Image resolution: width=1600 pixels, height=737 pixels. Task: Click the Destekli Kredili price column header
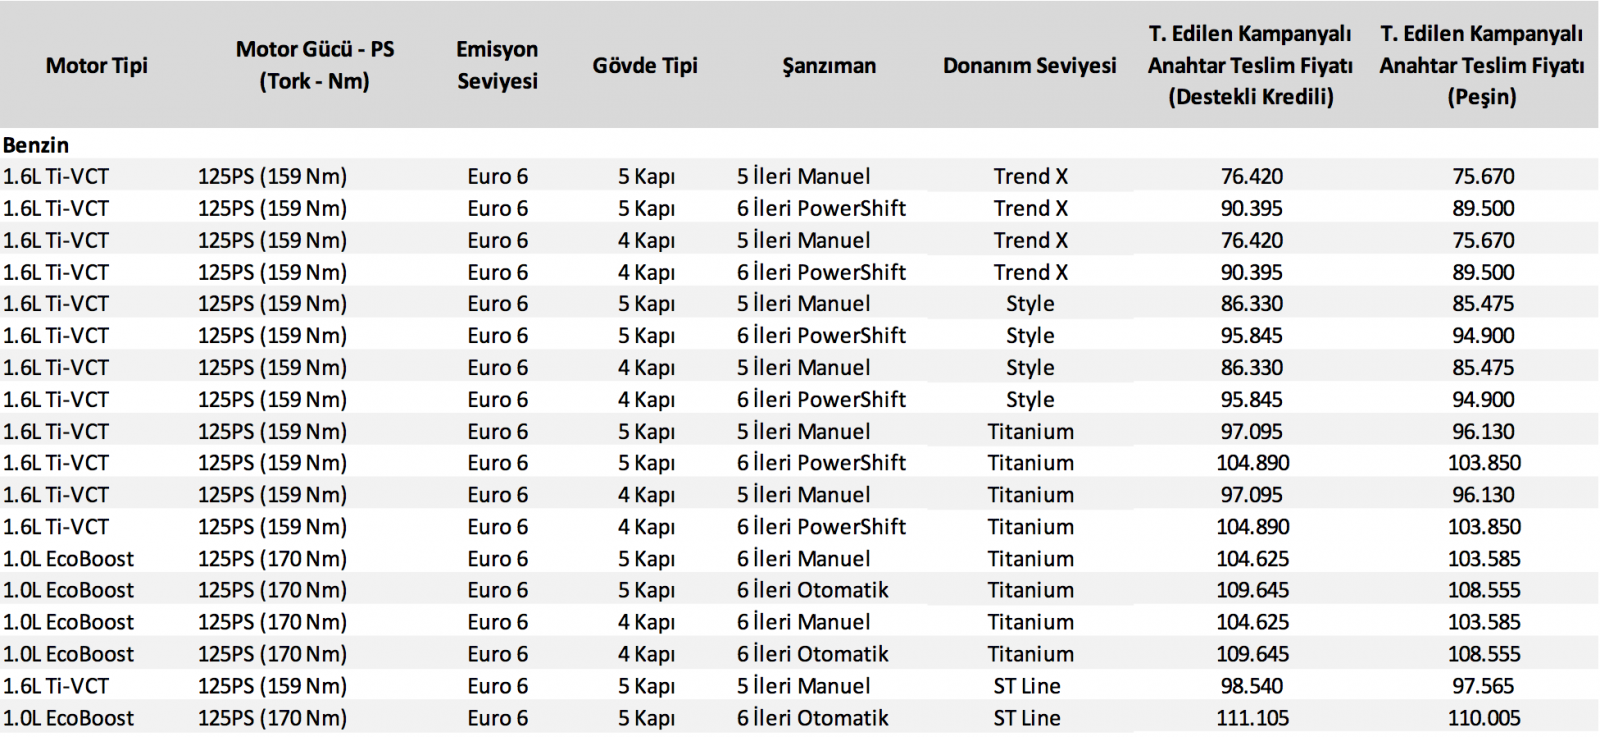tap(1250, 65)
